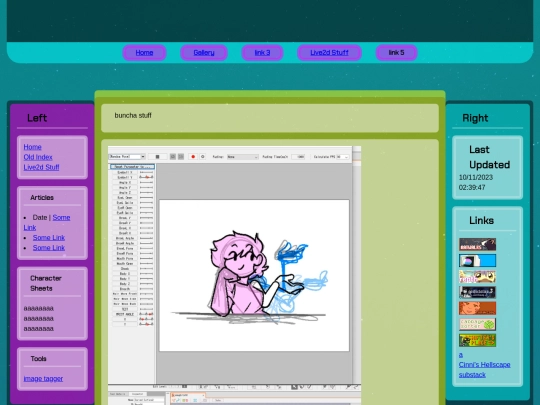Click the Articles heading

point(42,198)
